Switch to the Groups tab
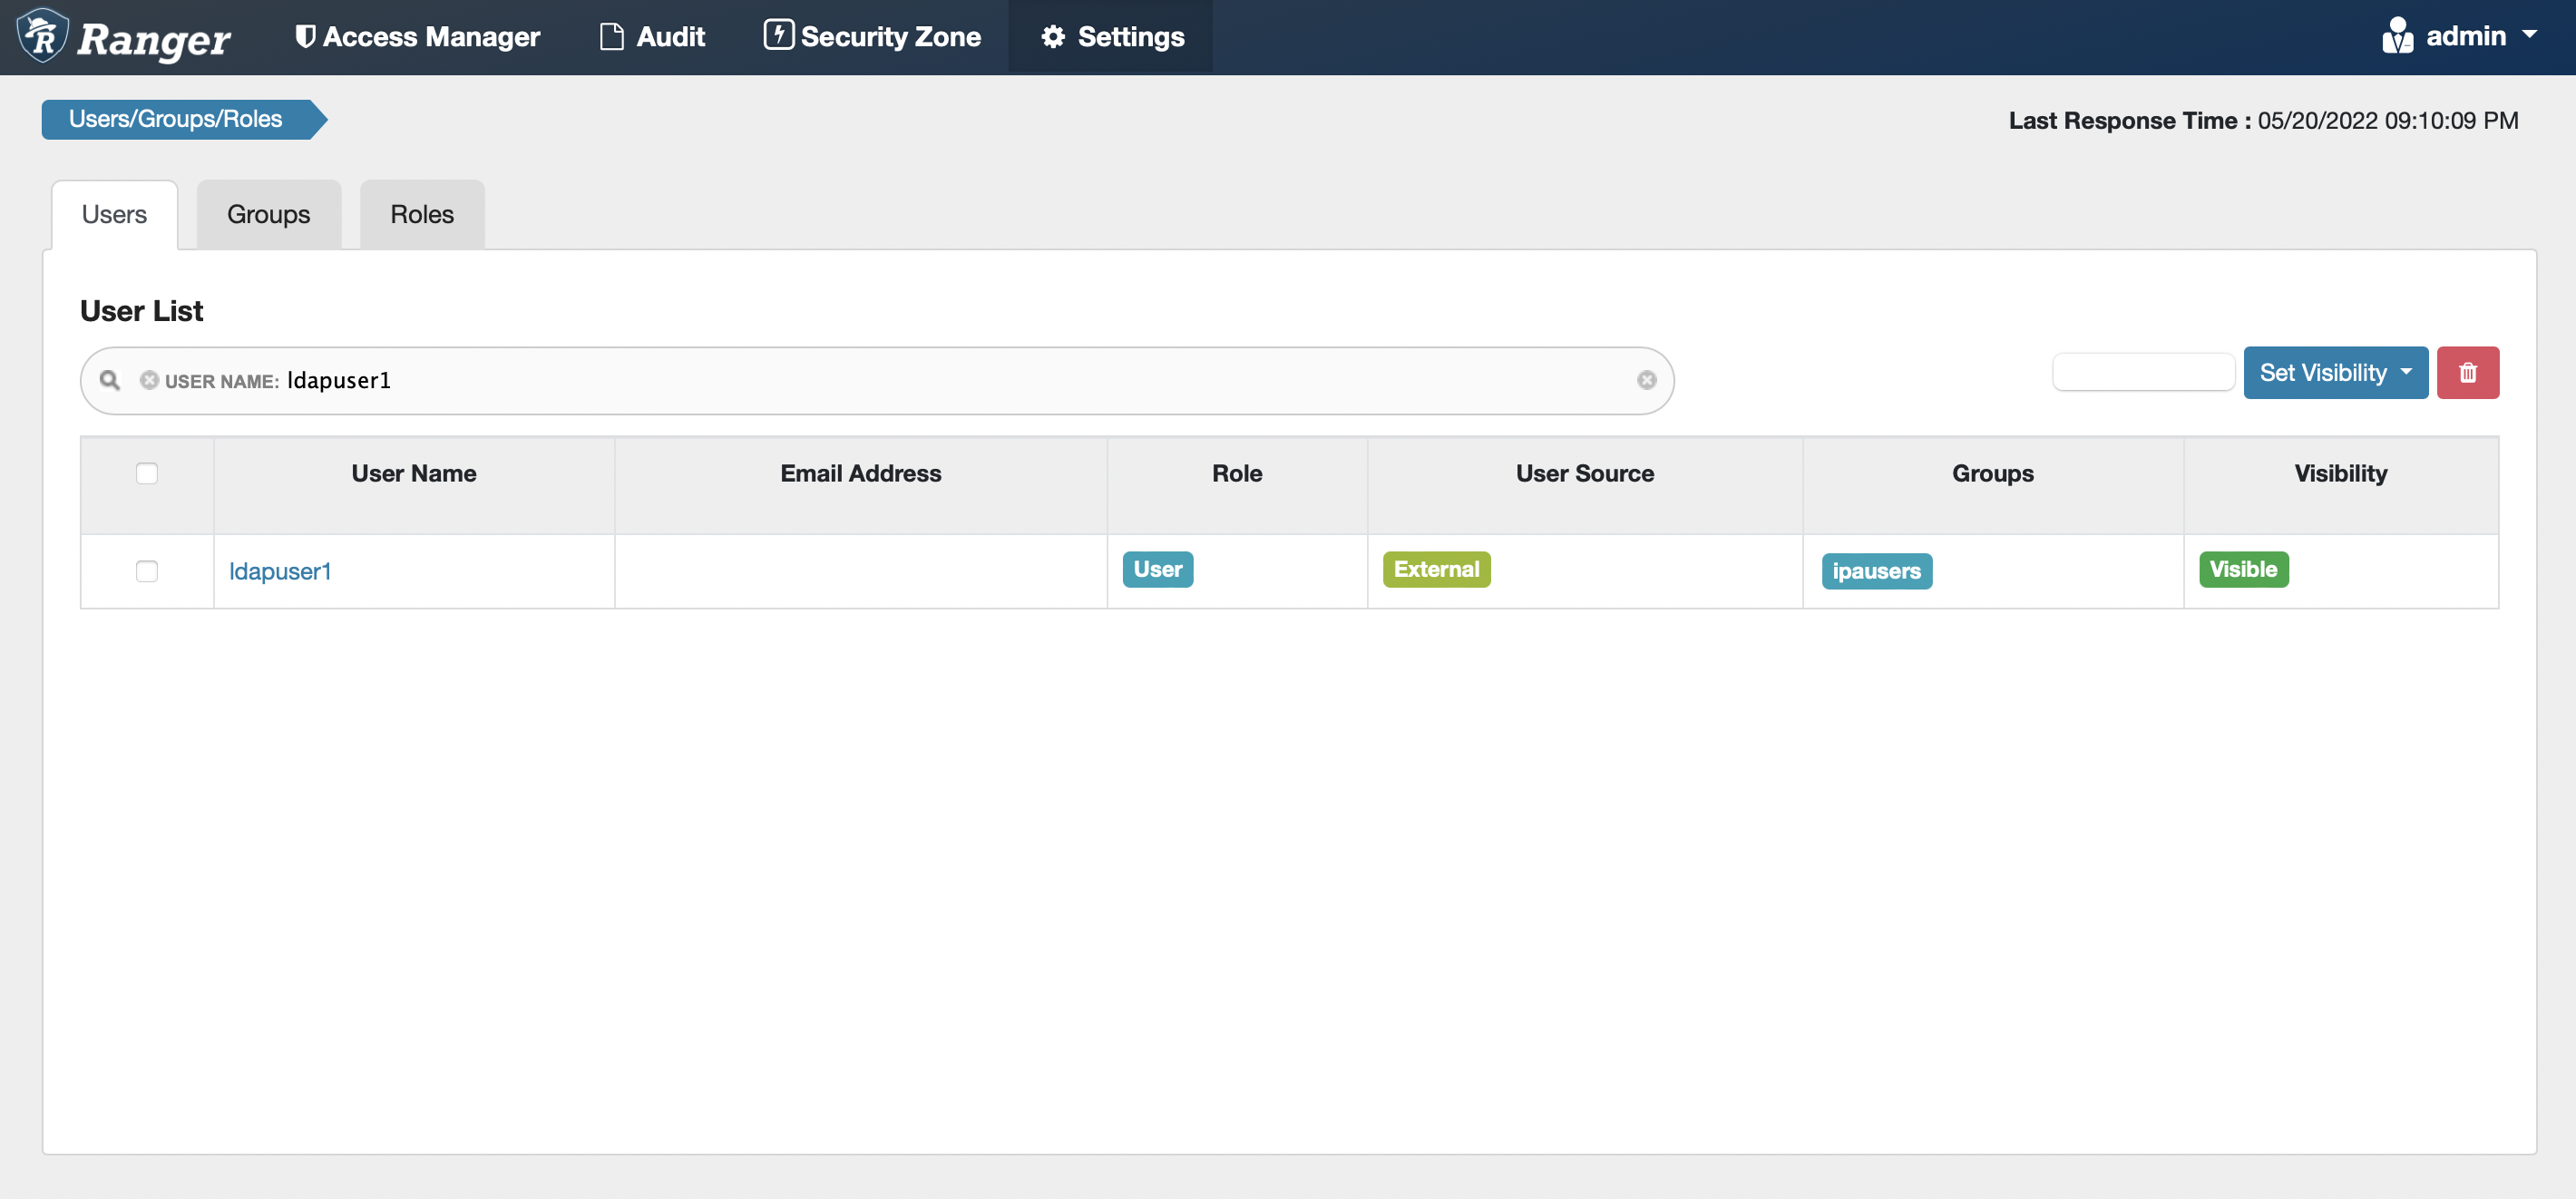Image resolution: width=2576 pixels, height=1199 pixels. [268, 215]
